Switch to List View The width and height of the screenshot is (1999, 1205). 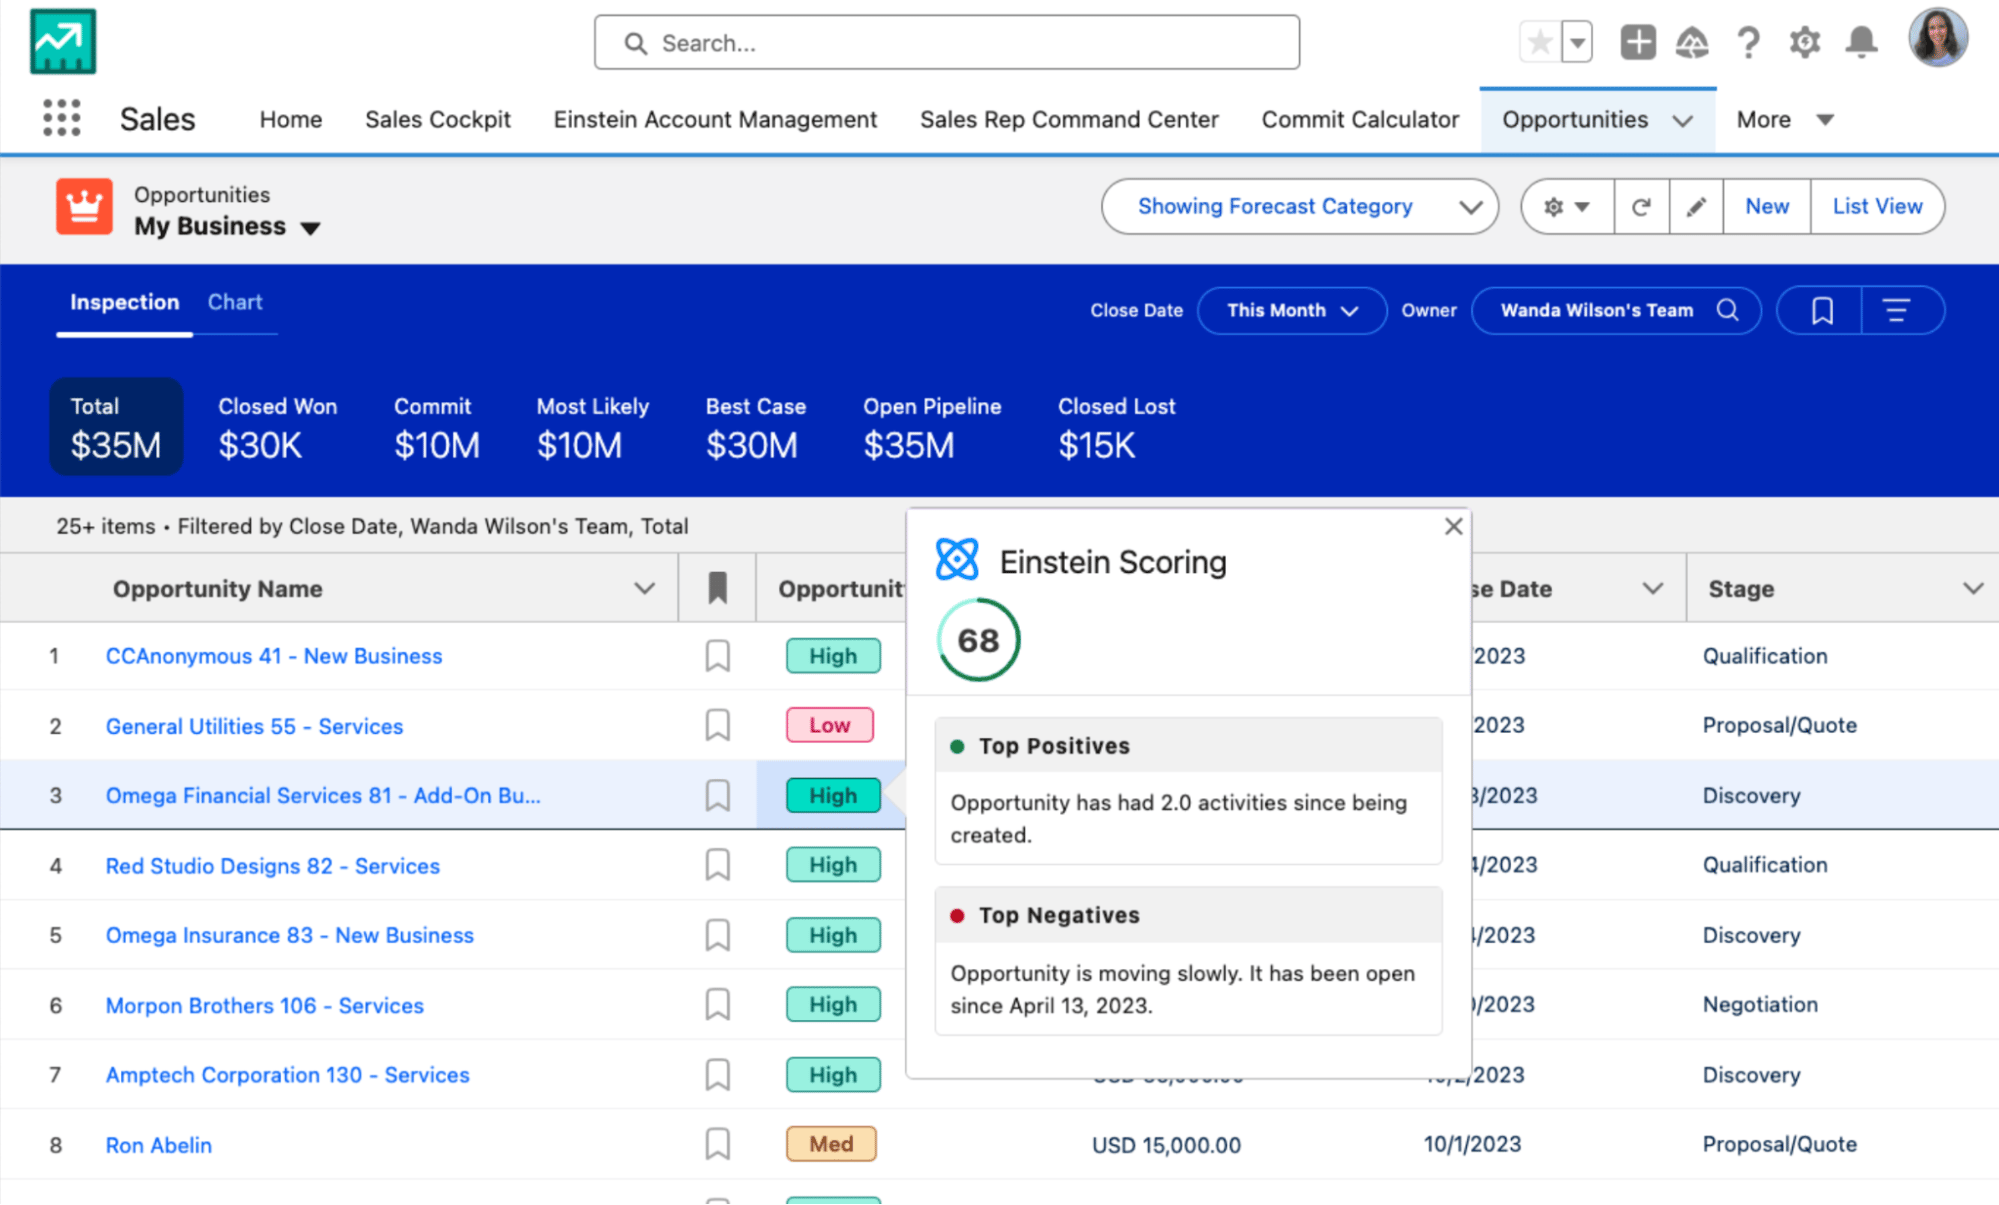(1877, 207)
